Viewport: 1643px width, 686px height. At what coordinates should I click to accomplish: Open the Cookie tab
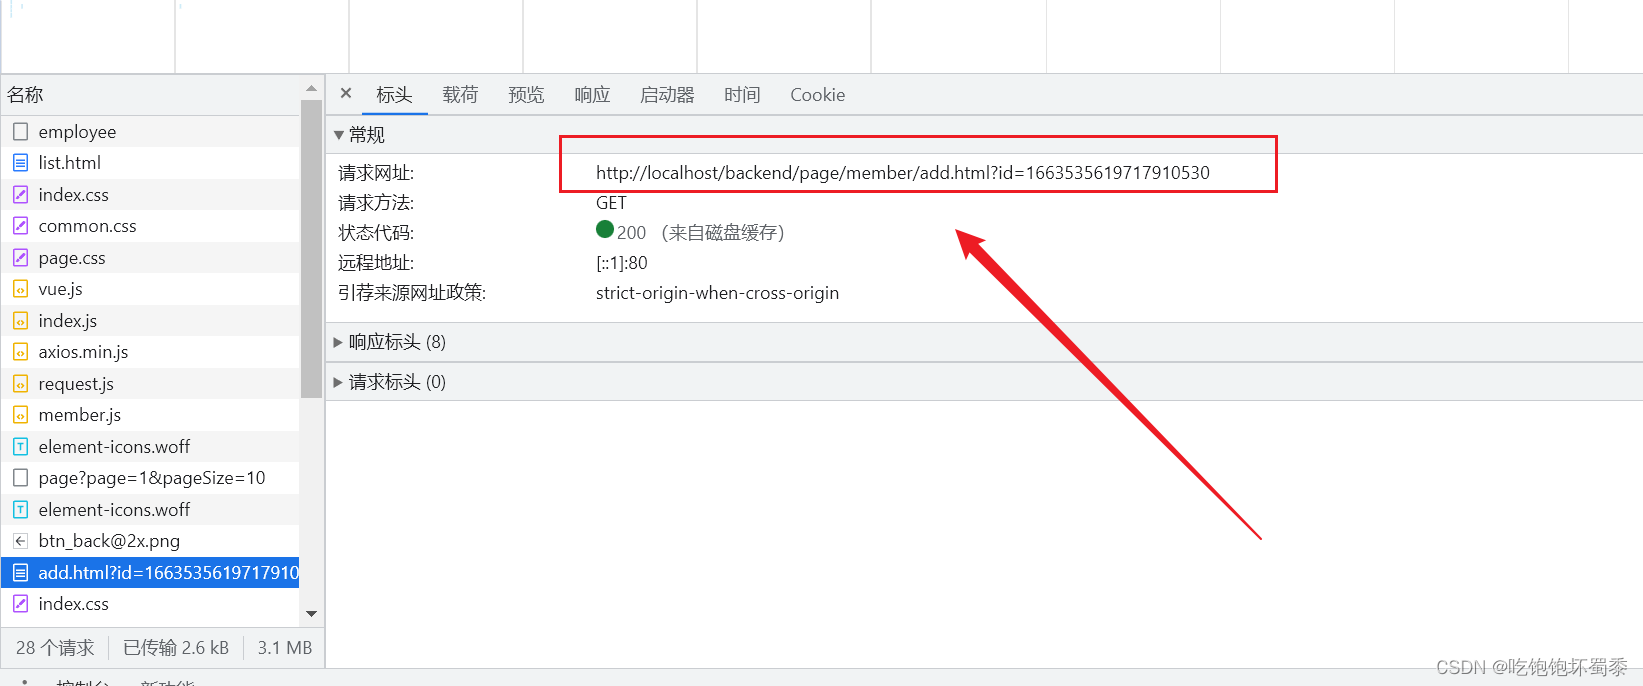[817, 95]
